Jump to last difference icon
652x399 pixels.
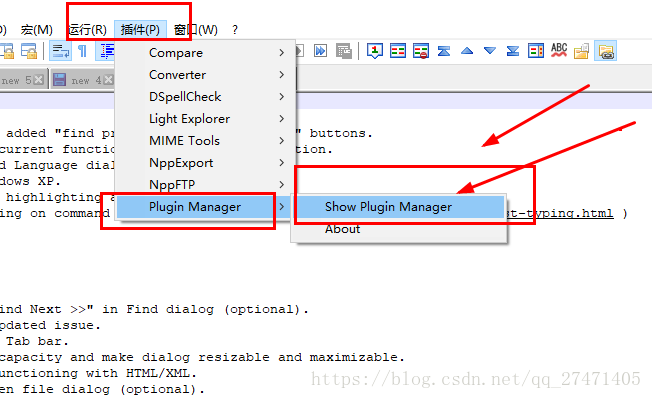pyautogui.click(x=513, y=51)
